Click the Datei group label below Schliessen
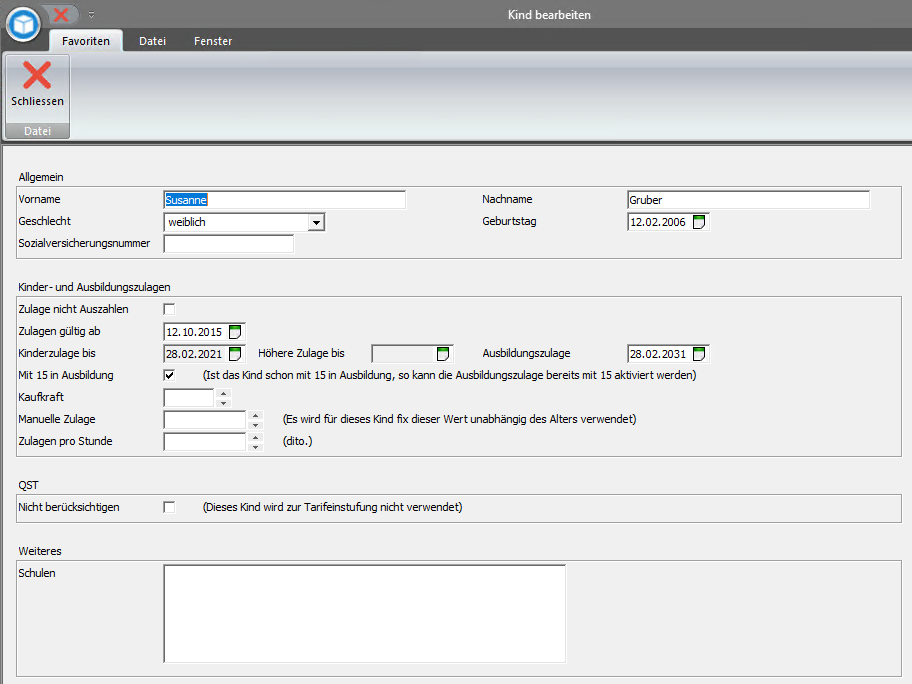The image size is (912, 684). 37,131
